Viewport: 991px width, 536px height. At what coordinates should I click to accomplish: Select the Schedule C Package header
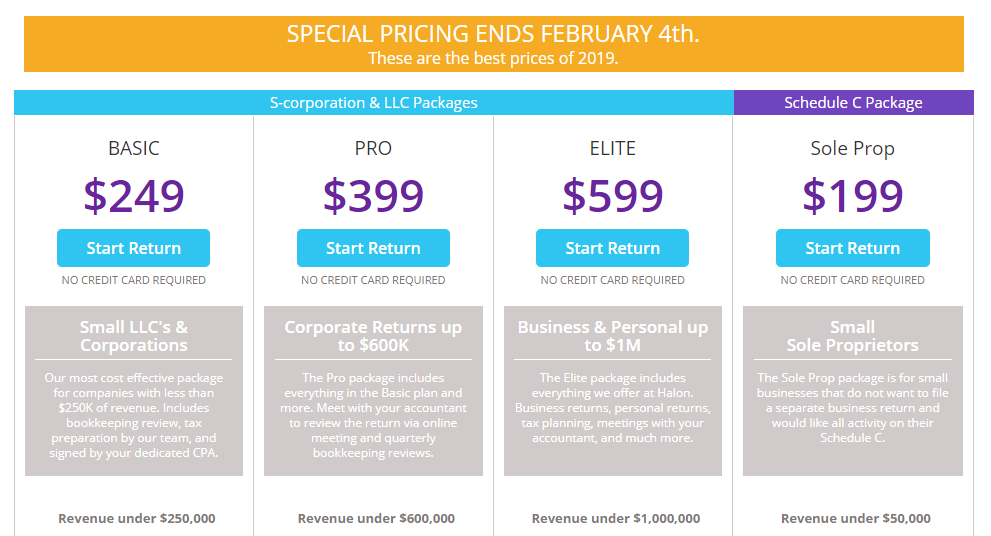853,102
